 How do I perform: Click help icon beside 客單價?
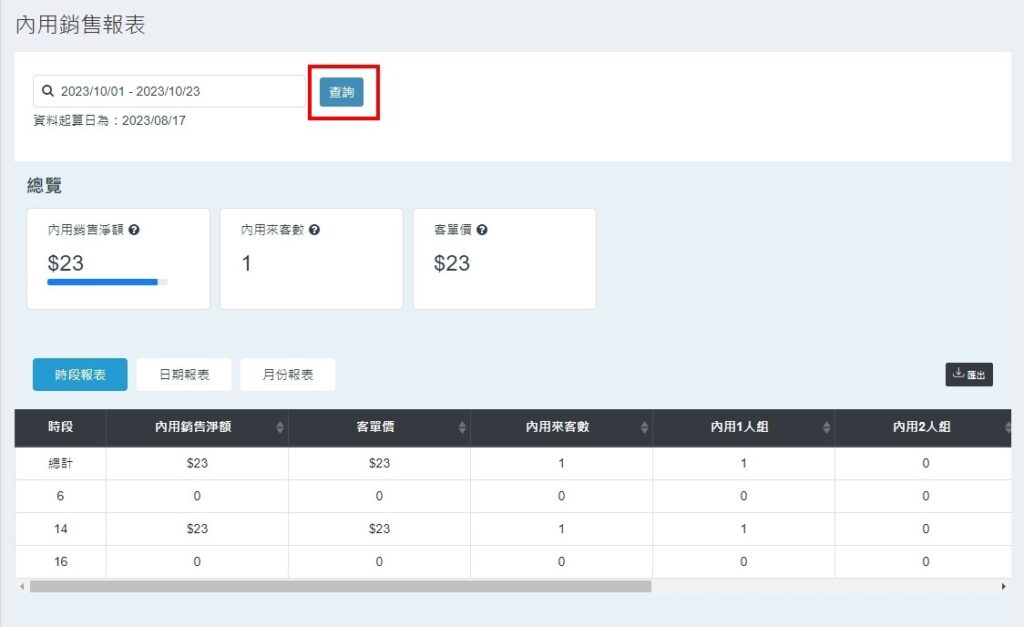(482, 230)
